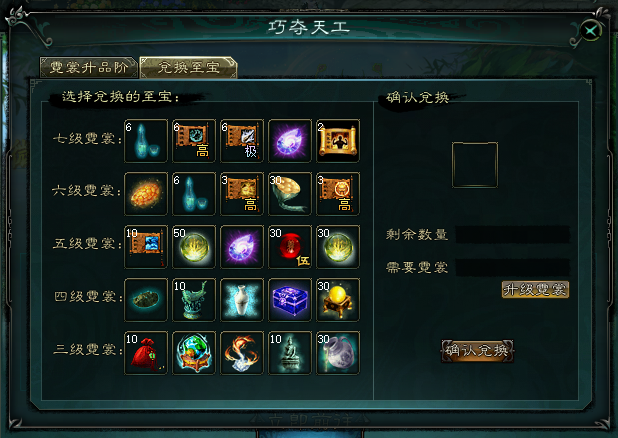The width and height of the screenshot is (618, 438).
Task: Select the red lucky bag in 三级霓裳 row
Action: tap(146, 352)
